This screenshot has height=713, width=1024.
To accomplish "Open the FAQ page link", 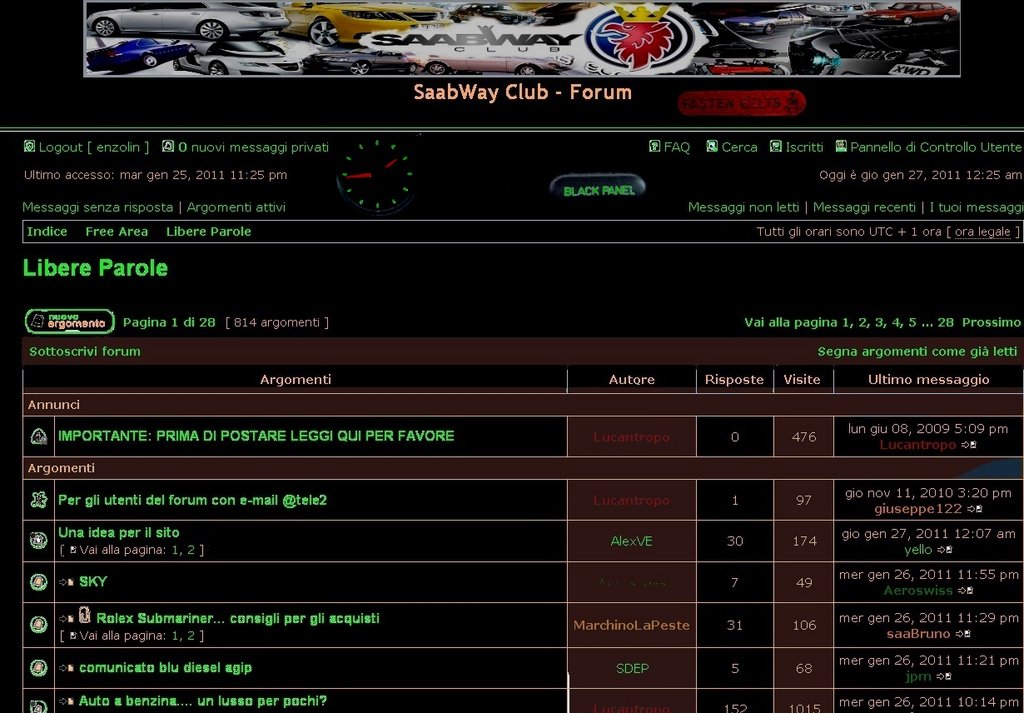I will 677,147.
